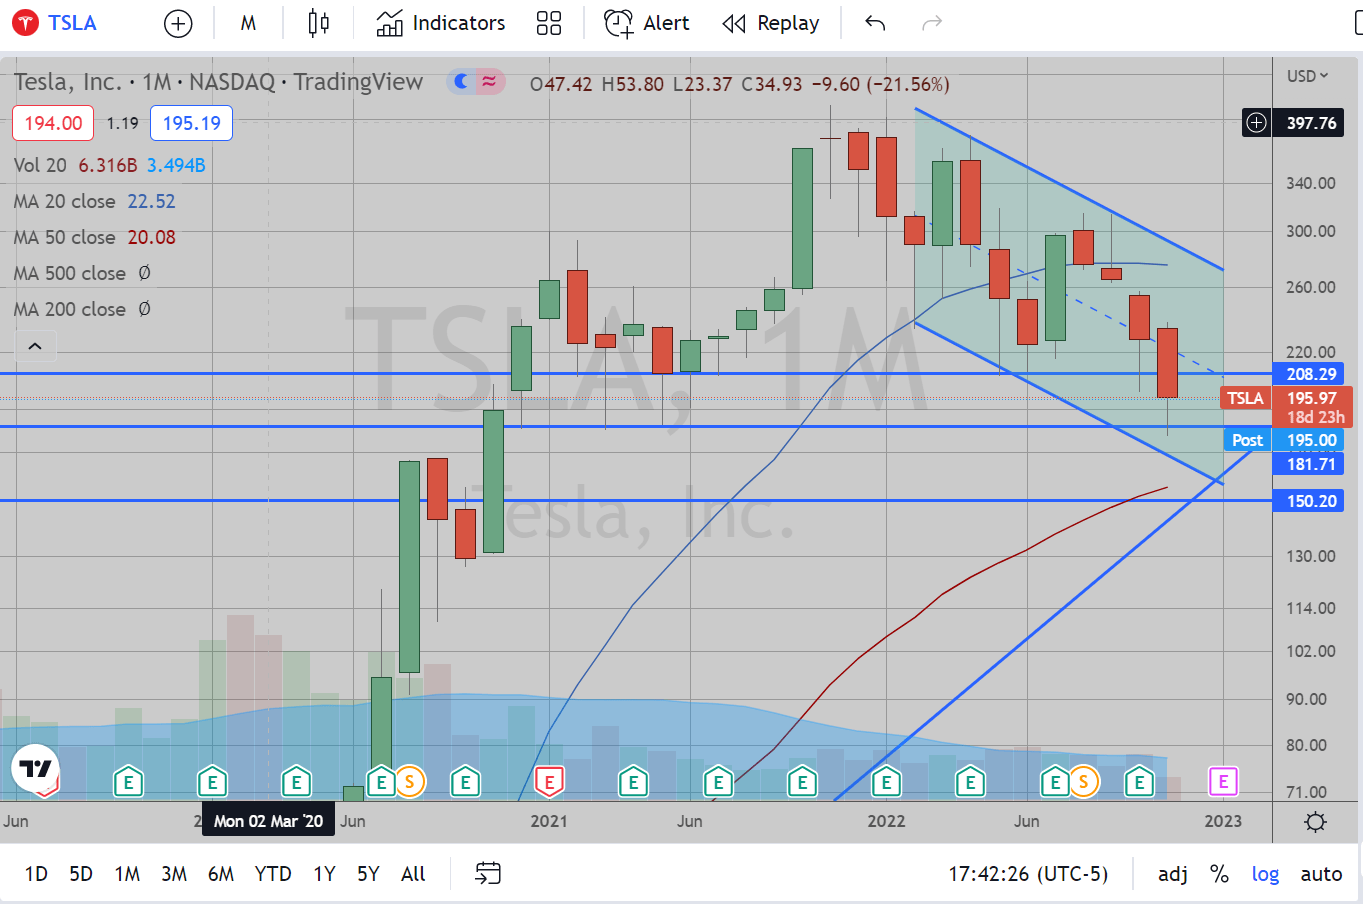Viewport: 1363px width, 904px height.
Task: Open the red earnings E marker near 2021
Action: pyautogui.click(x=549, y=781)
